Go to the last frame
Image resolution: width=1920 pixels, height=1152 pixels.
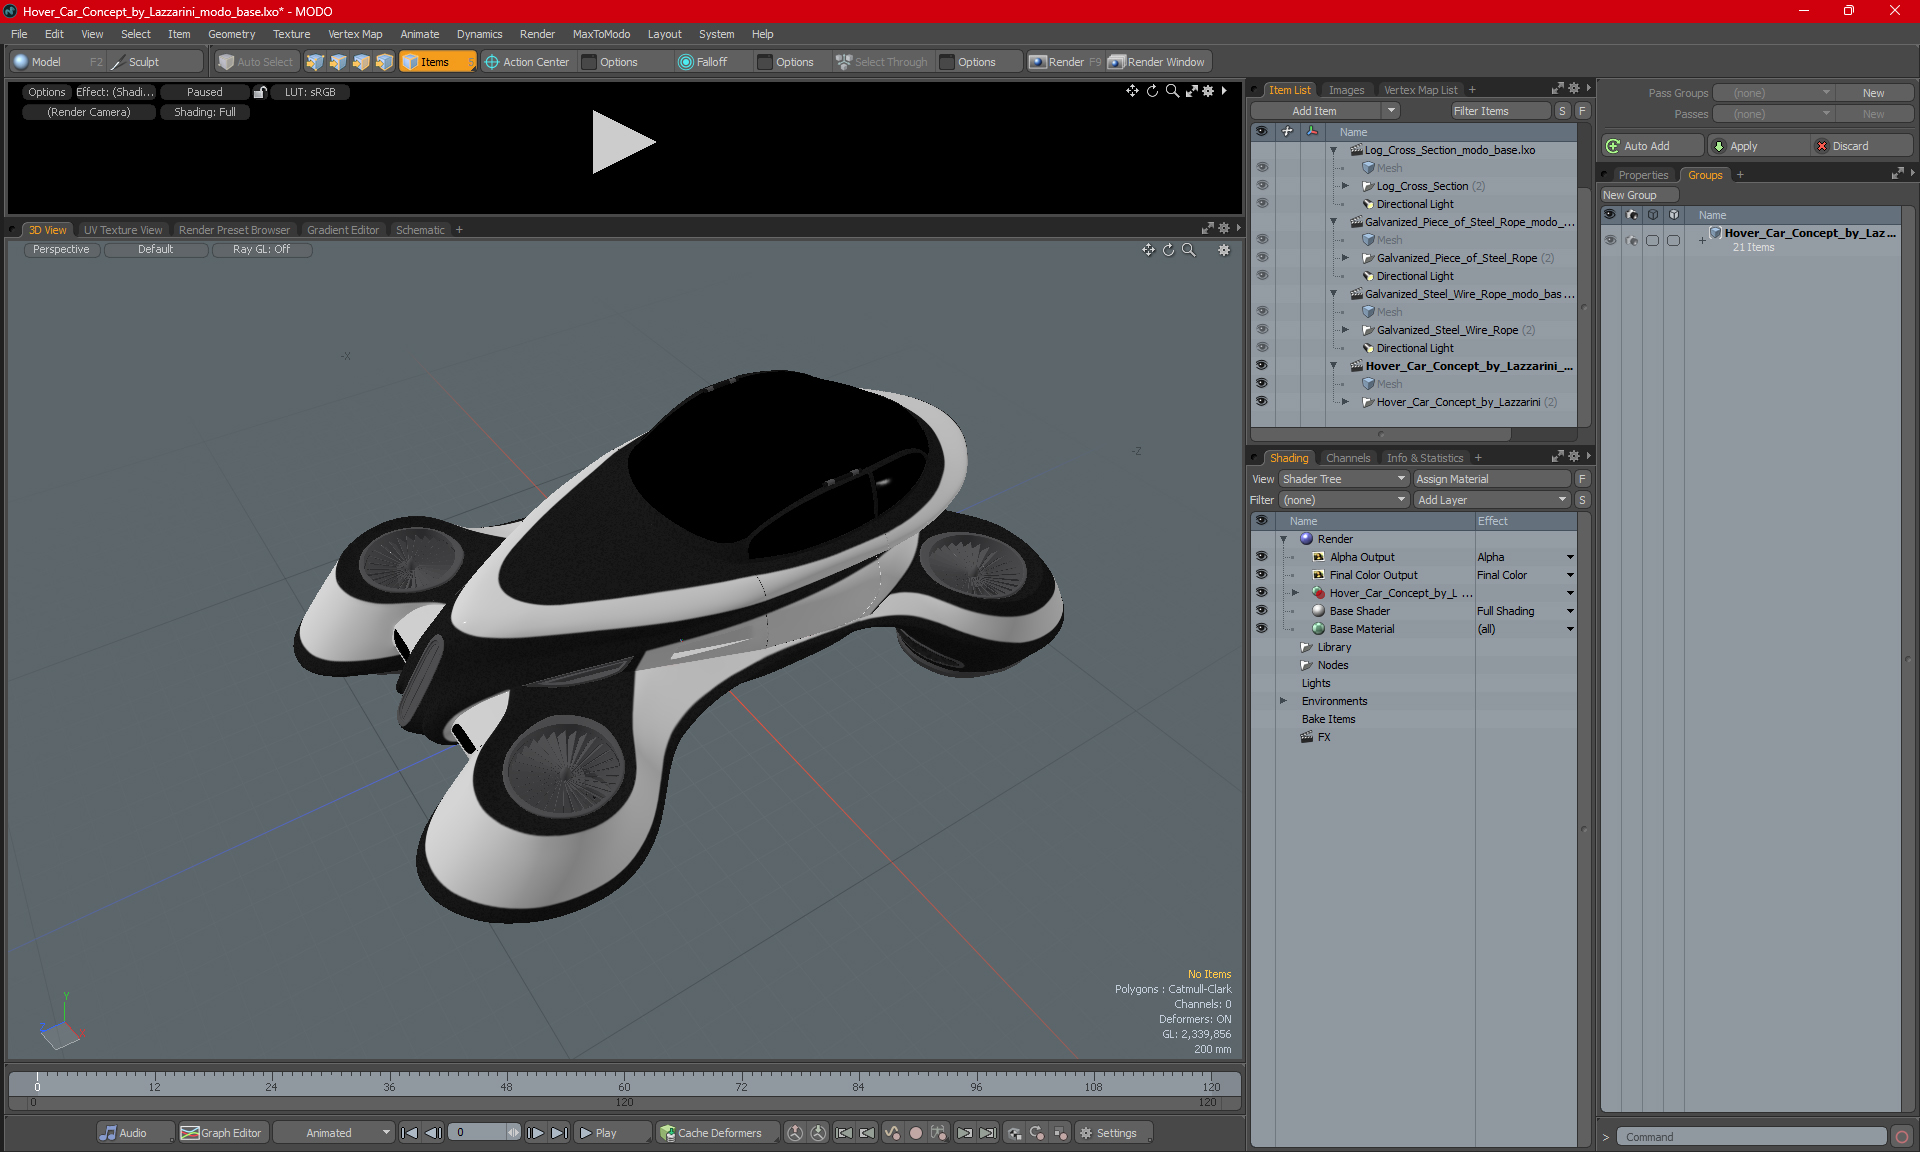560,1133
